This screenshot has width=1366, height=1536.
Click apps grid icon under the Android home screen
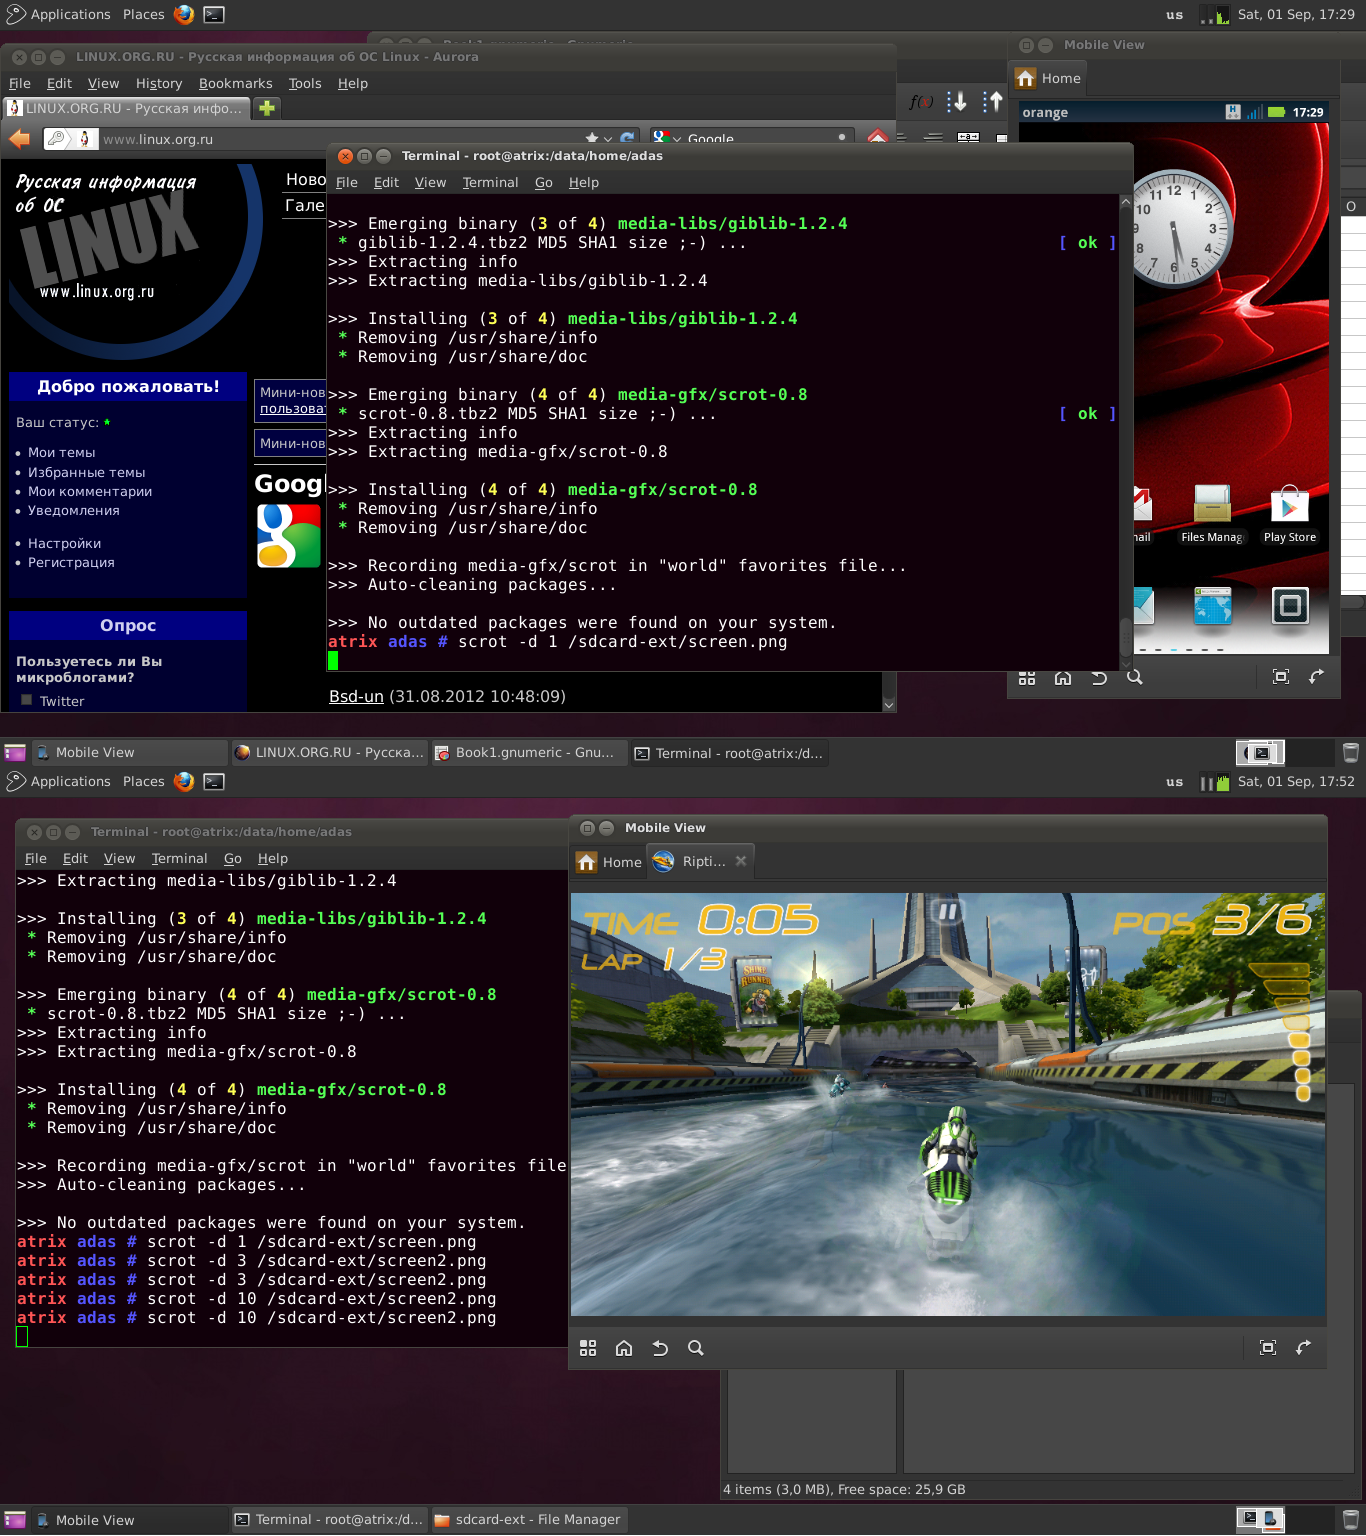1027,677
